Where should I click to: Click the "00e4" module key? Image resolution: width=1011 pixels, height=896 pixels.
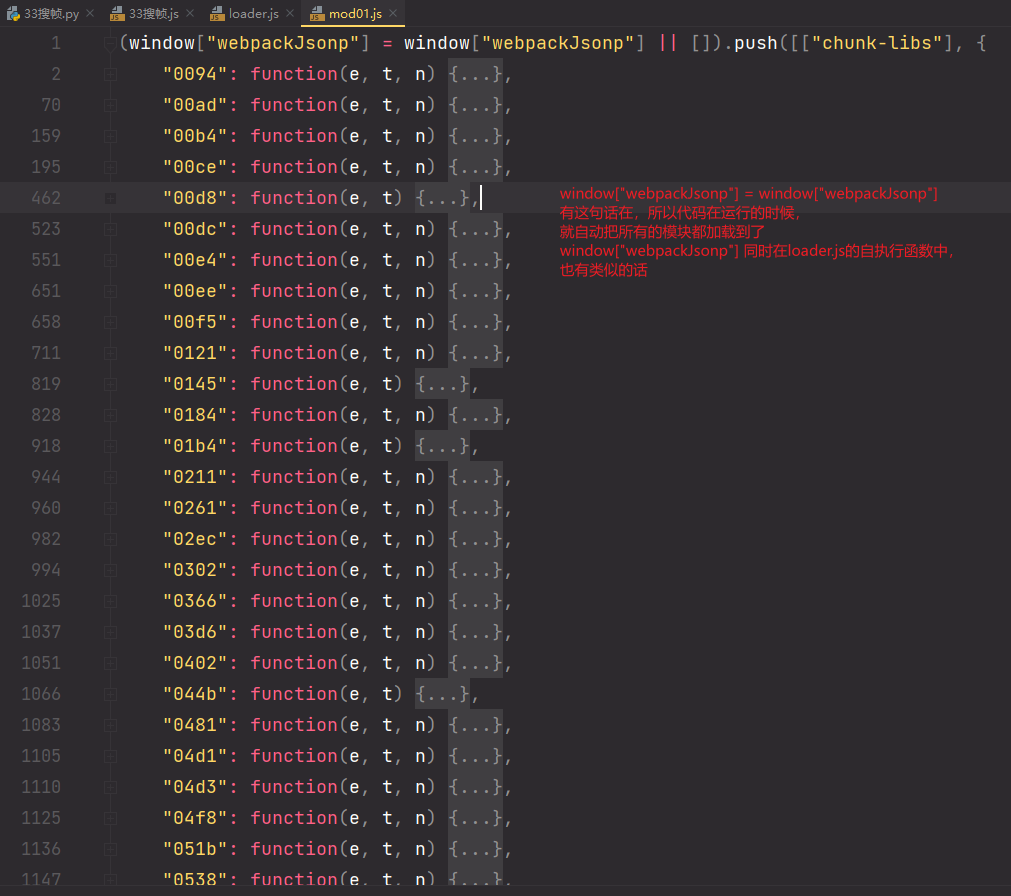(x=195, y=260)
